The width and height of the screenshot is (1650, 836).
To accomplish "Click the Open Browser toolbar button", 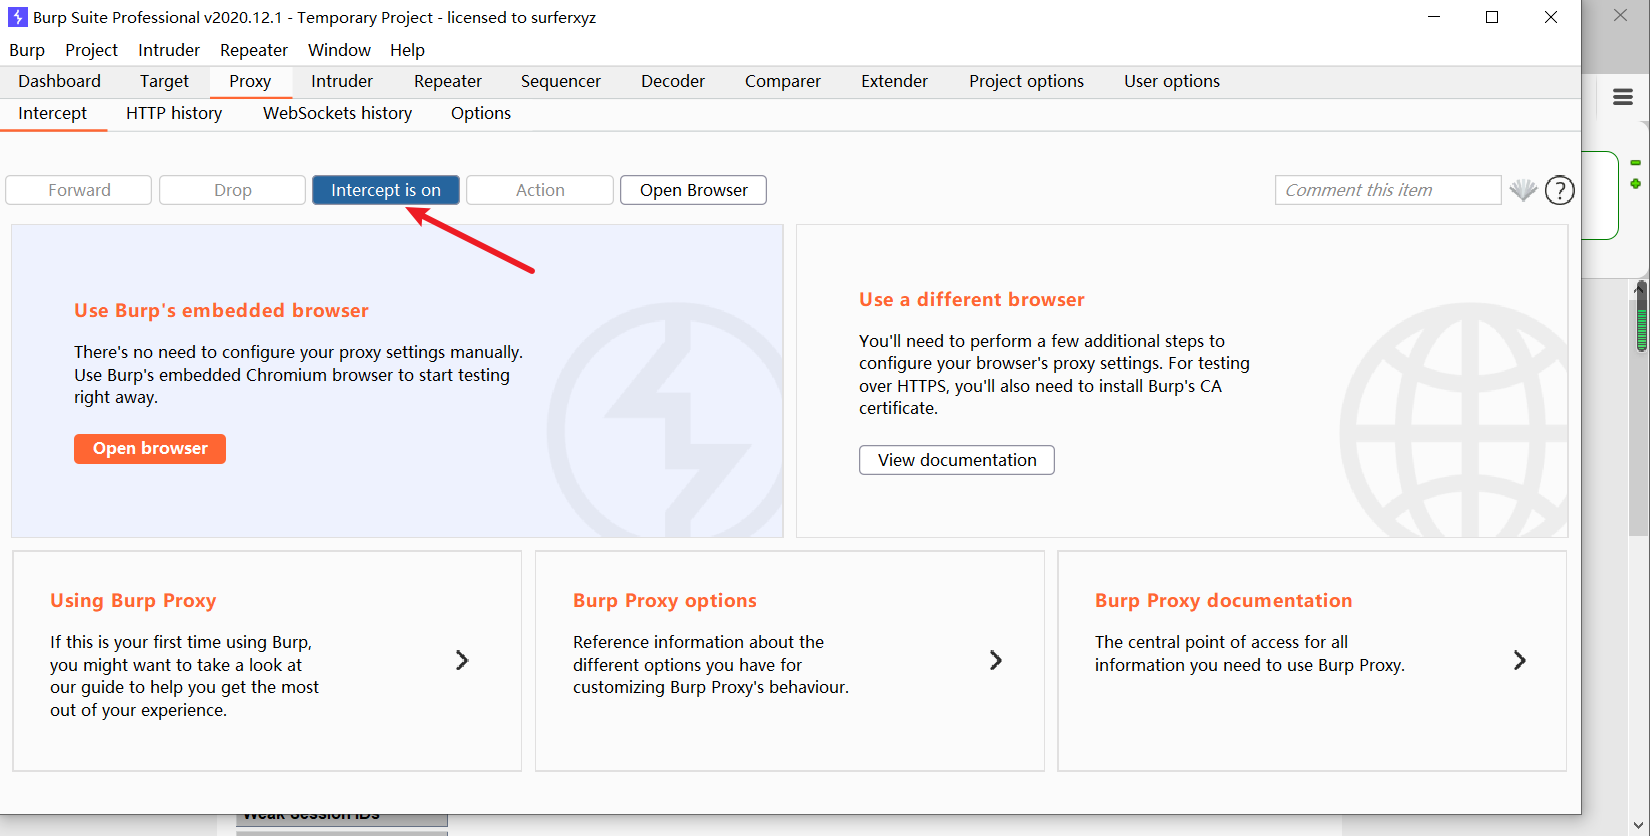I will [693, 190].
